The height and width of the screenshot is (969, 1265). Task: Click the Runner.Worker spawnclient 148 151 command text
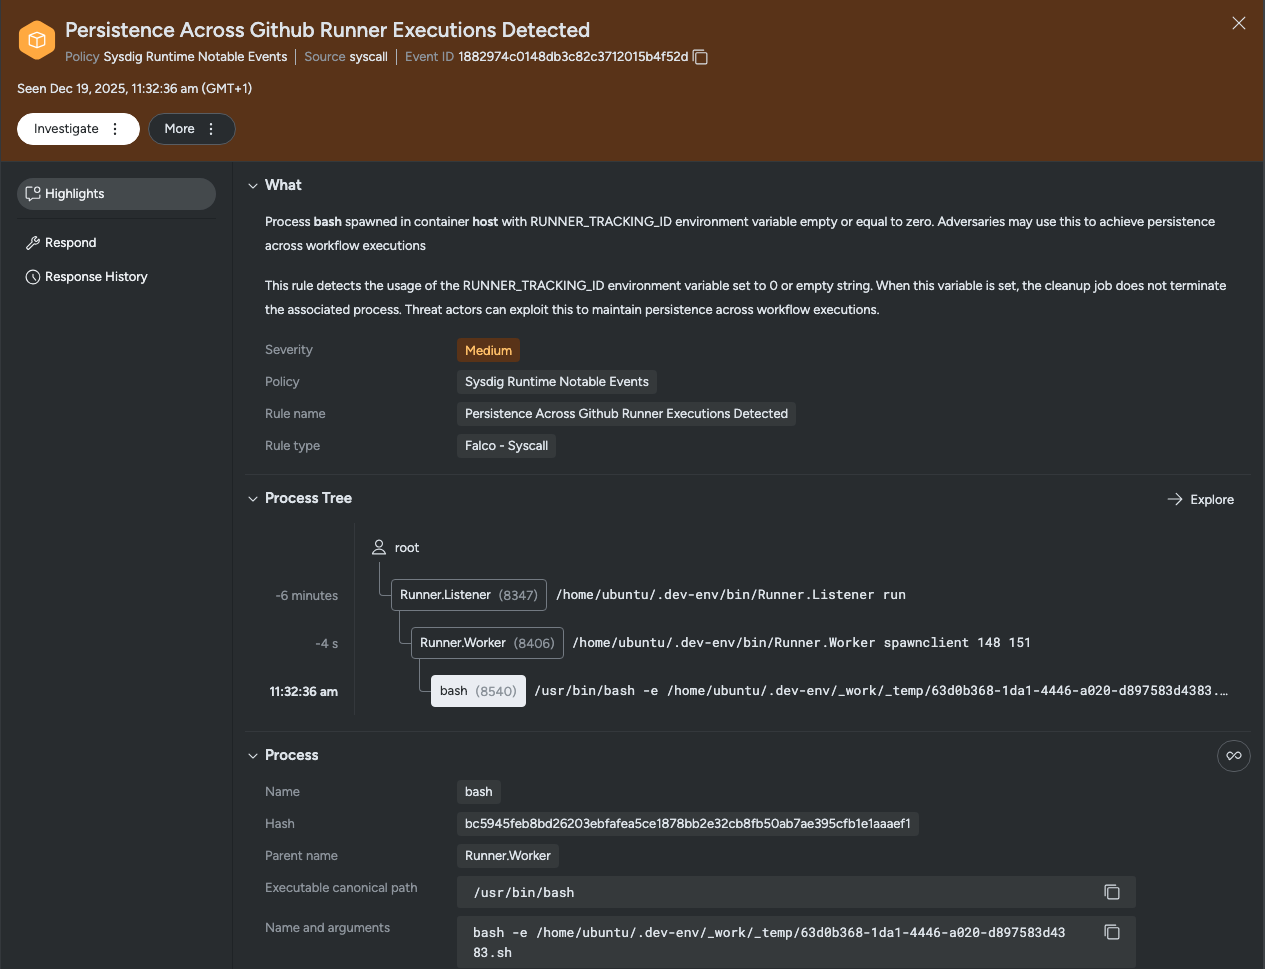pyautogui.click(x=801, y=643)
